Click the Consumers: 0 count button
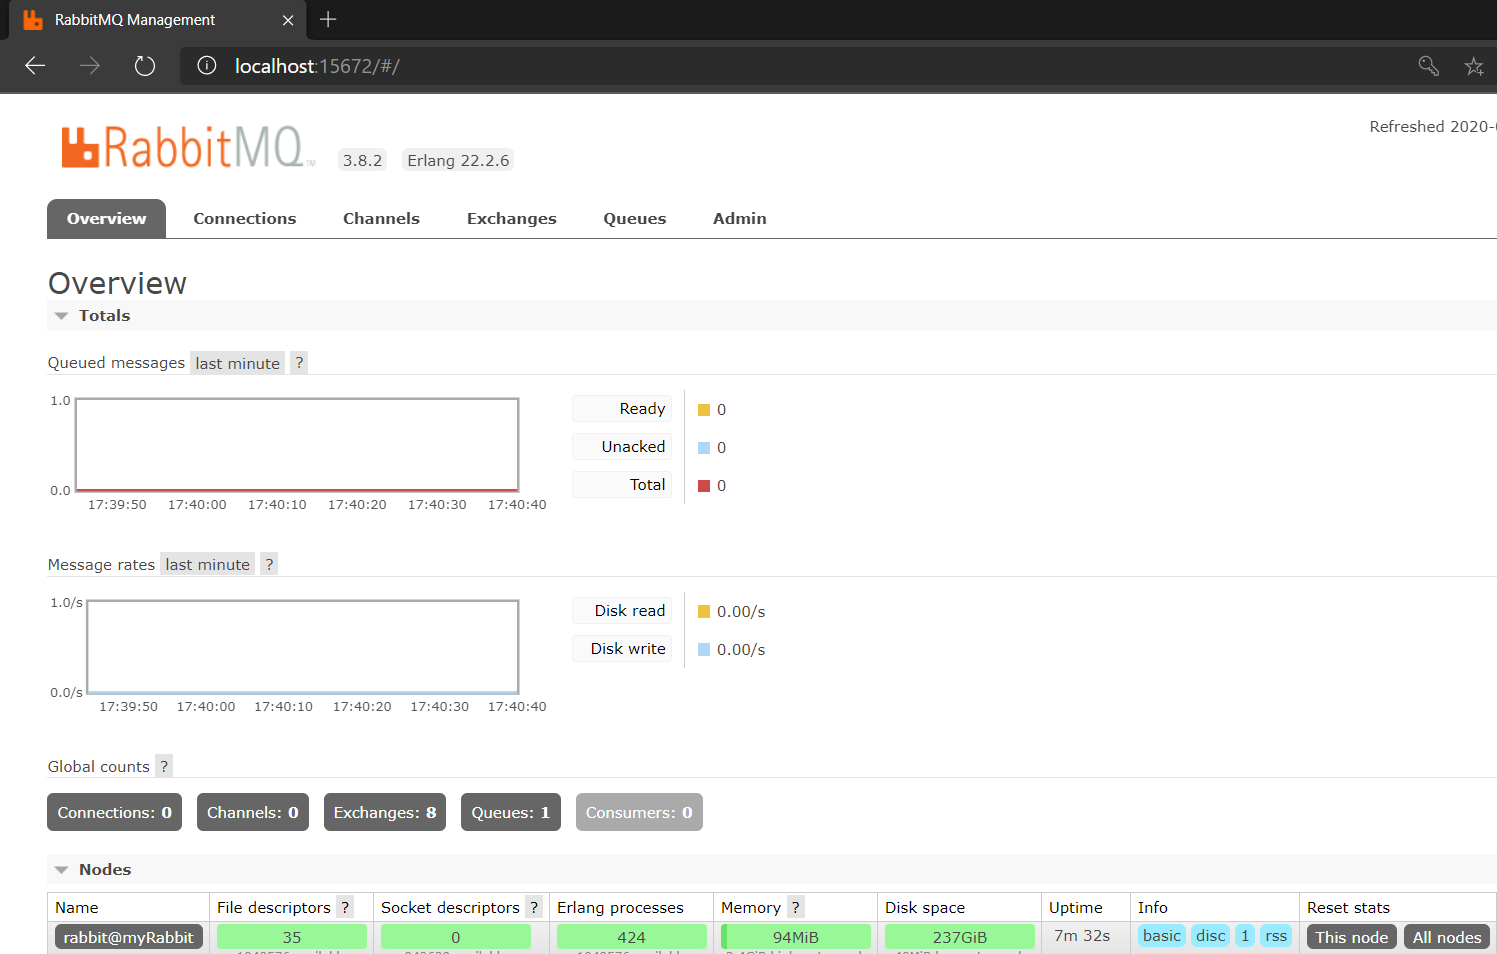1497x954 pixels. [639, 812]
